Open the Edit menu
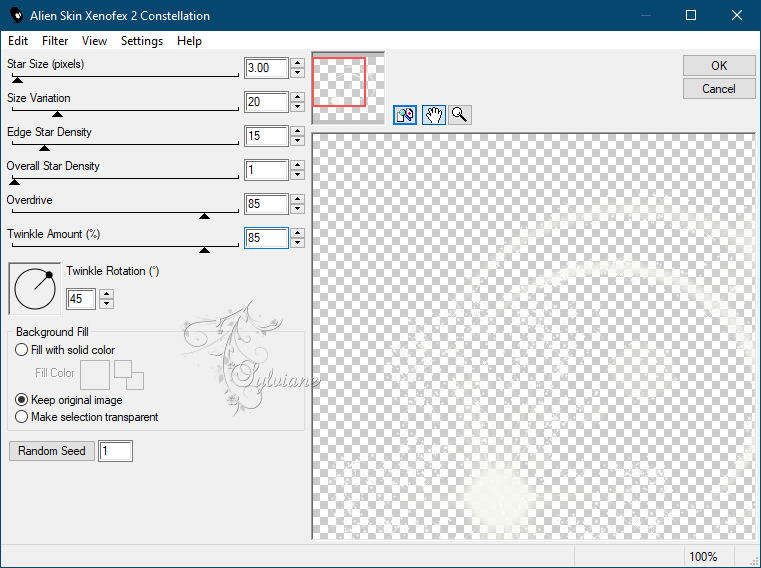Image resolution: width=761 pixels, height=568 pixels. tap(18, 41)
